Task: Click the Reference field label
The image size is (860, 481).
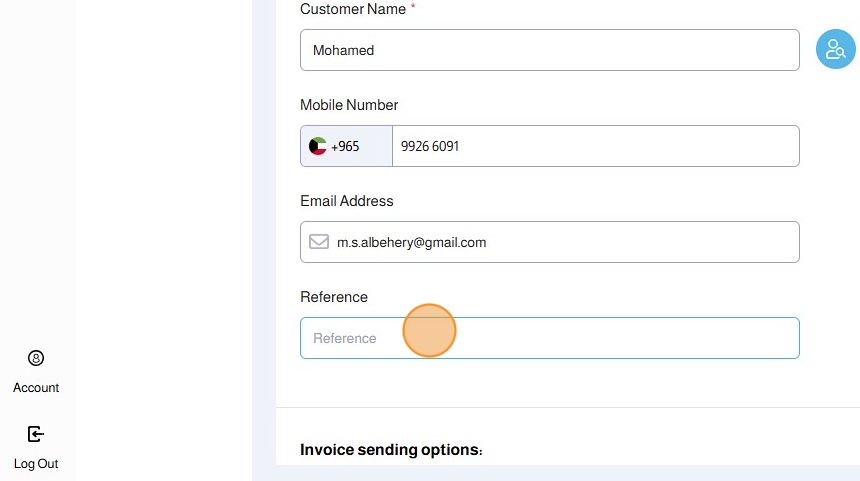Action: point(334,297)
